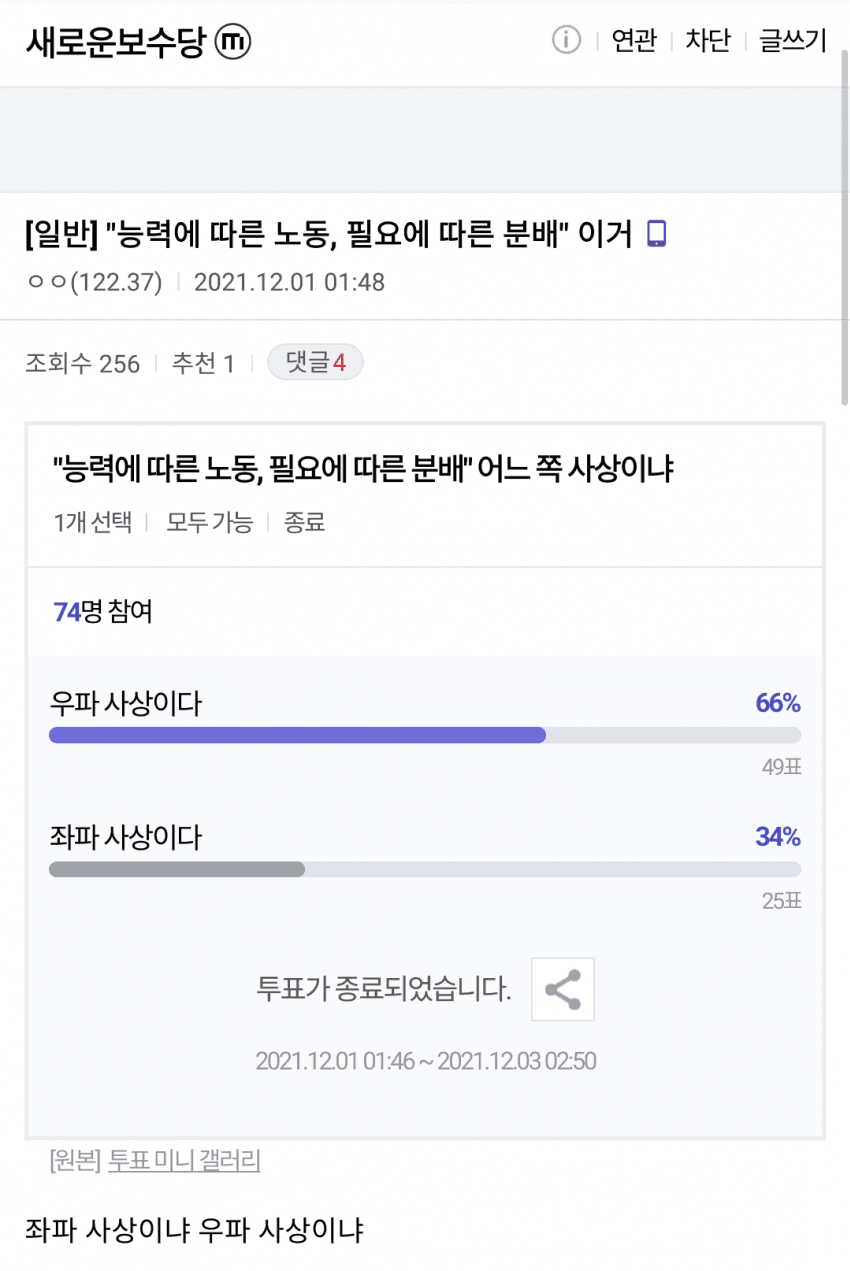This screenshot has height=1271, width=850.
Task: Click the author ㅇㅇ(122.37) nickname
Action: click(x=94, y=282)
